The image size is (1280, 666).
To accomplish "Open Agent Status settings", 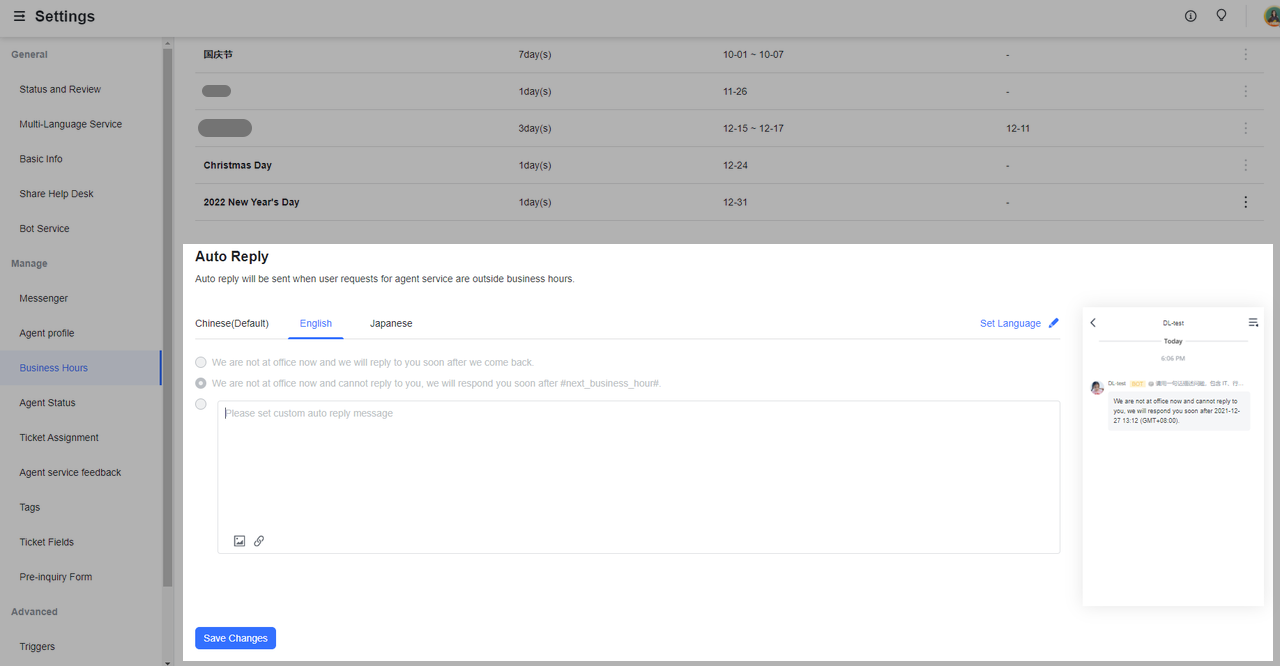I will (47, 403).
